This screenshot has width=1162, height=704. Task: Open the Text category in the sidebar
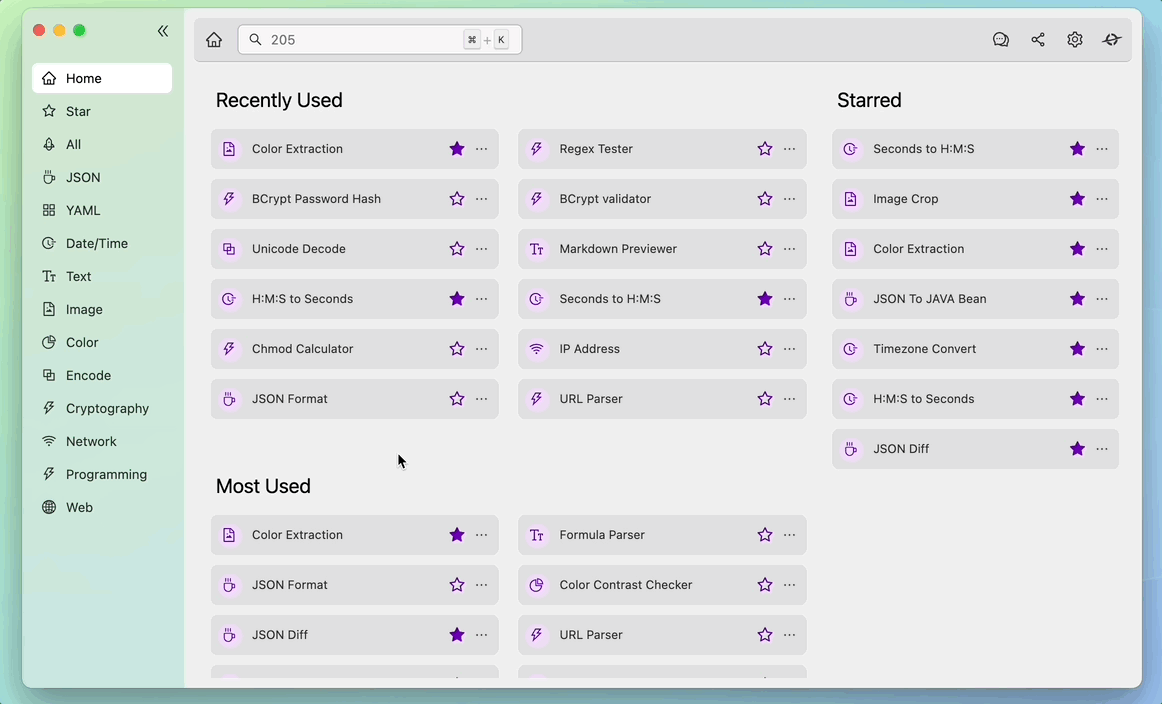[102, 276]
